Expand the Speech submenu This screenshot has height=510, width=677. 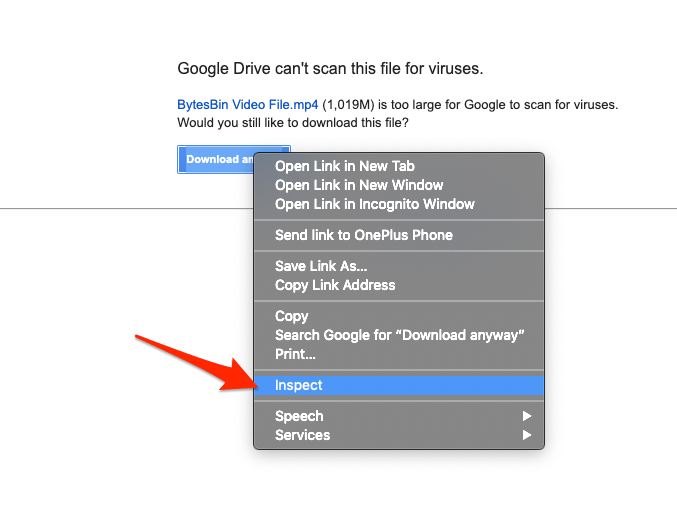point(399,416)
